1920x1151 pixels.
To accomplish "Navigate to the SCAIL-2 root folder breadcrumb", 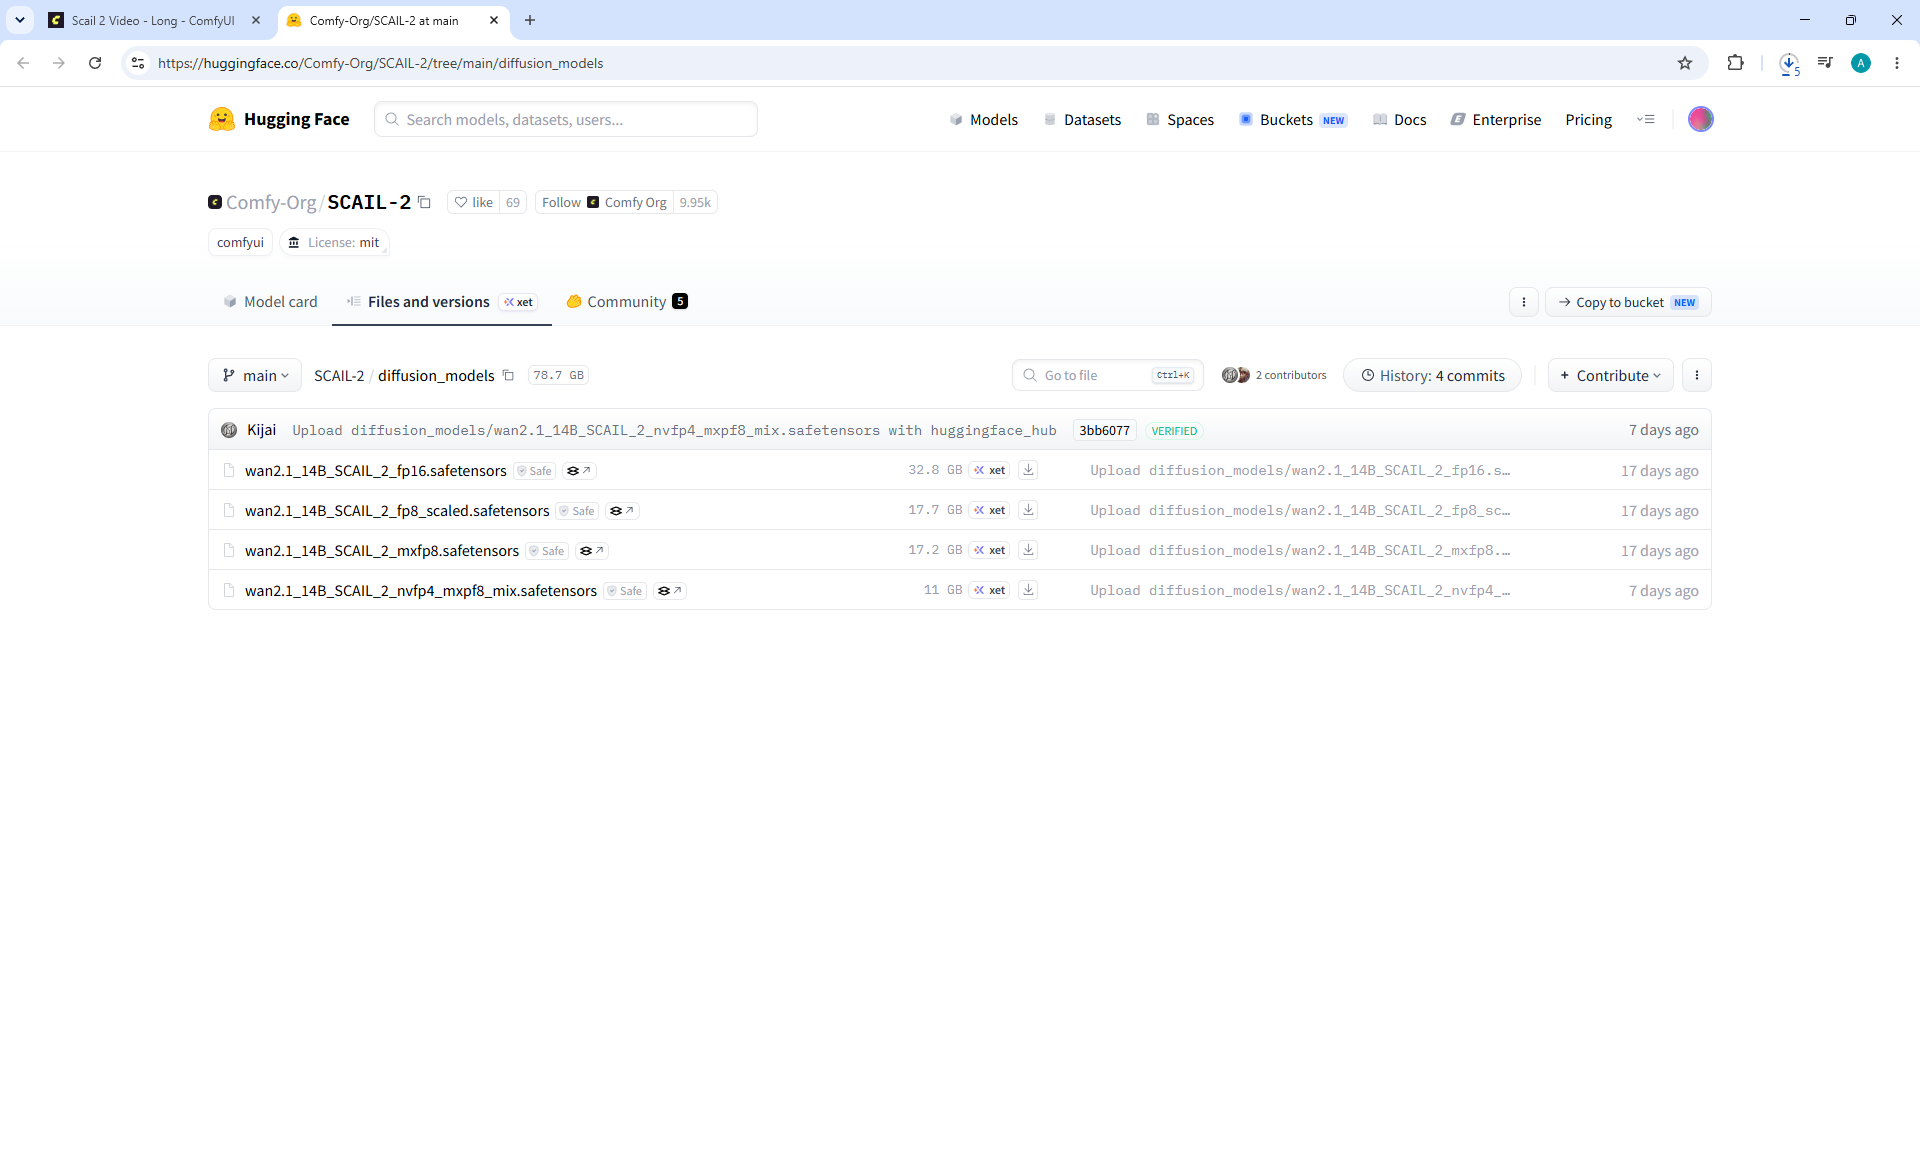I will [339, 375].
